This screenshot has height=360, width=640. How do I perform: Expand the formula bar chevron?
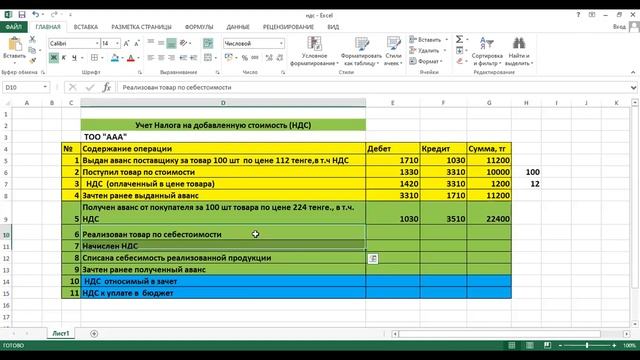pos(633,87)
